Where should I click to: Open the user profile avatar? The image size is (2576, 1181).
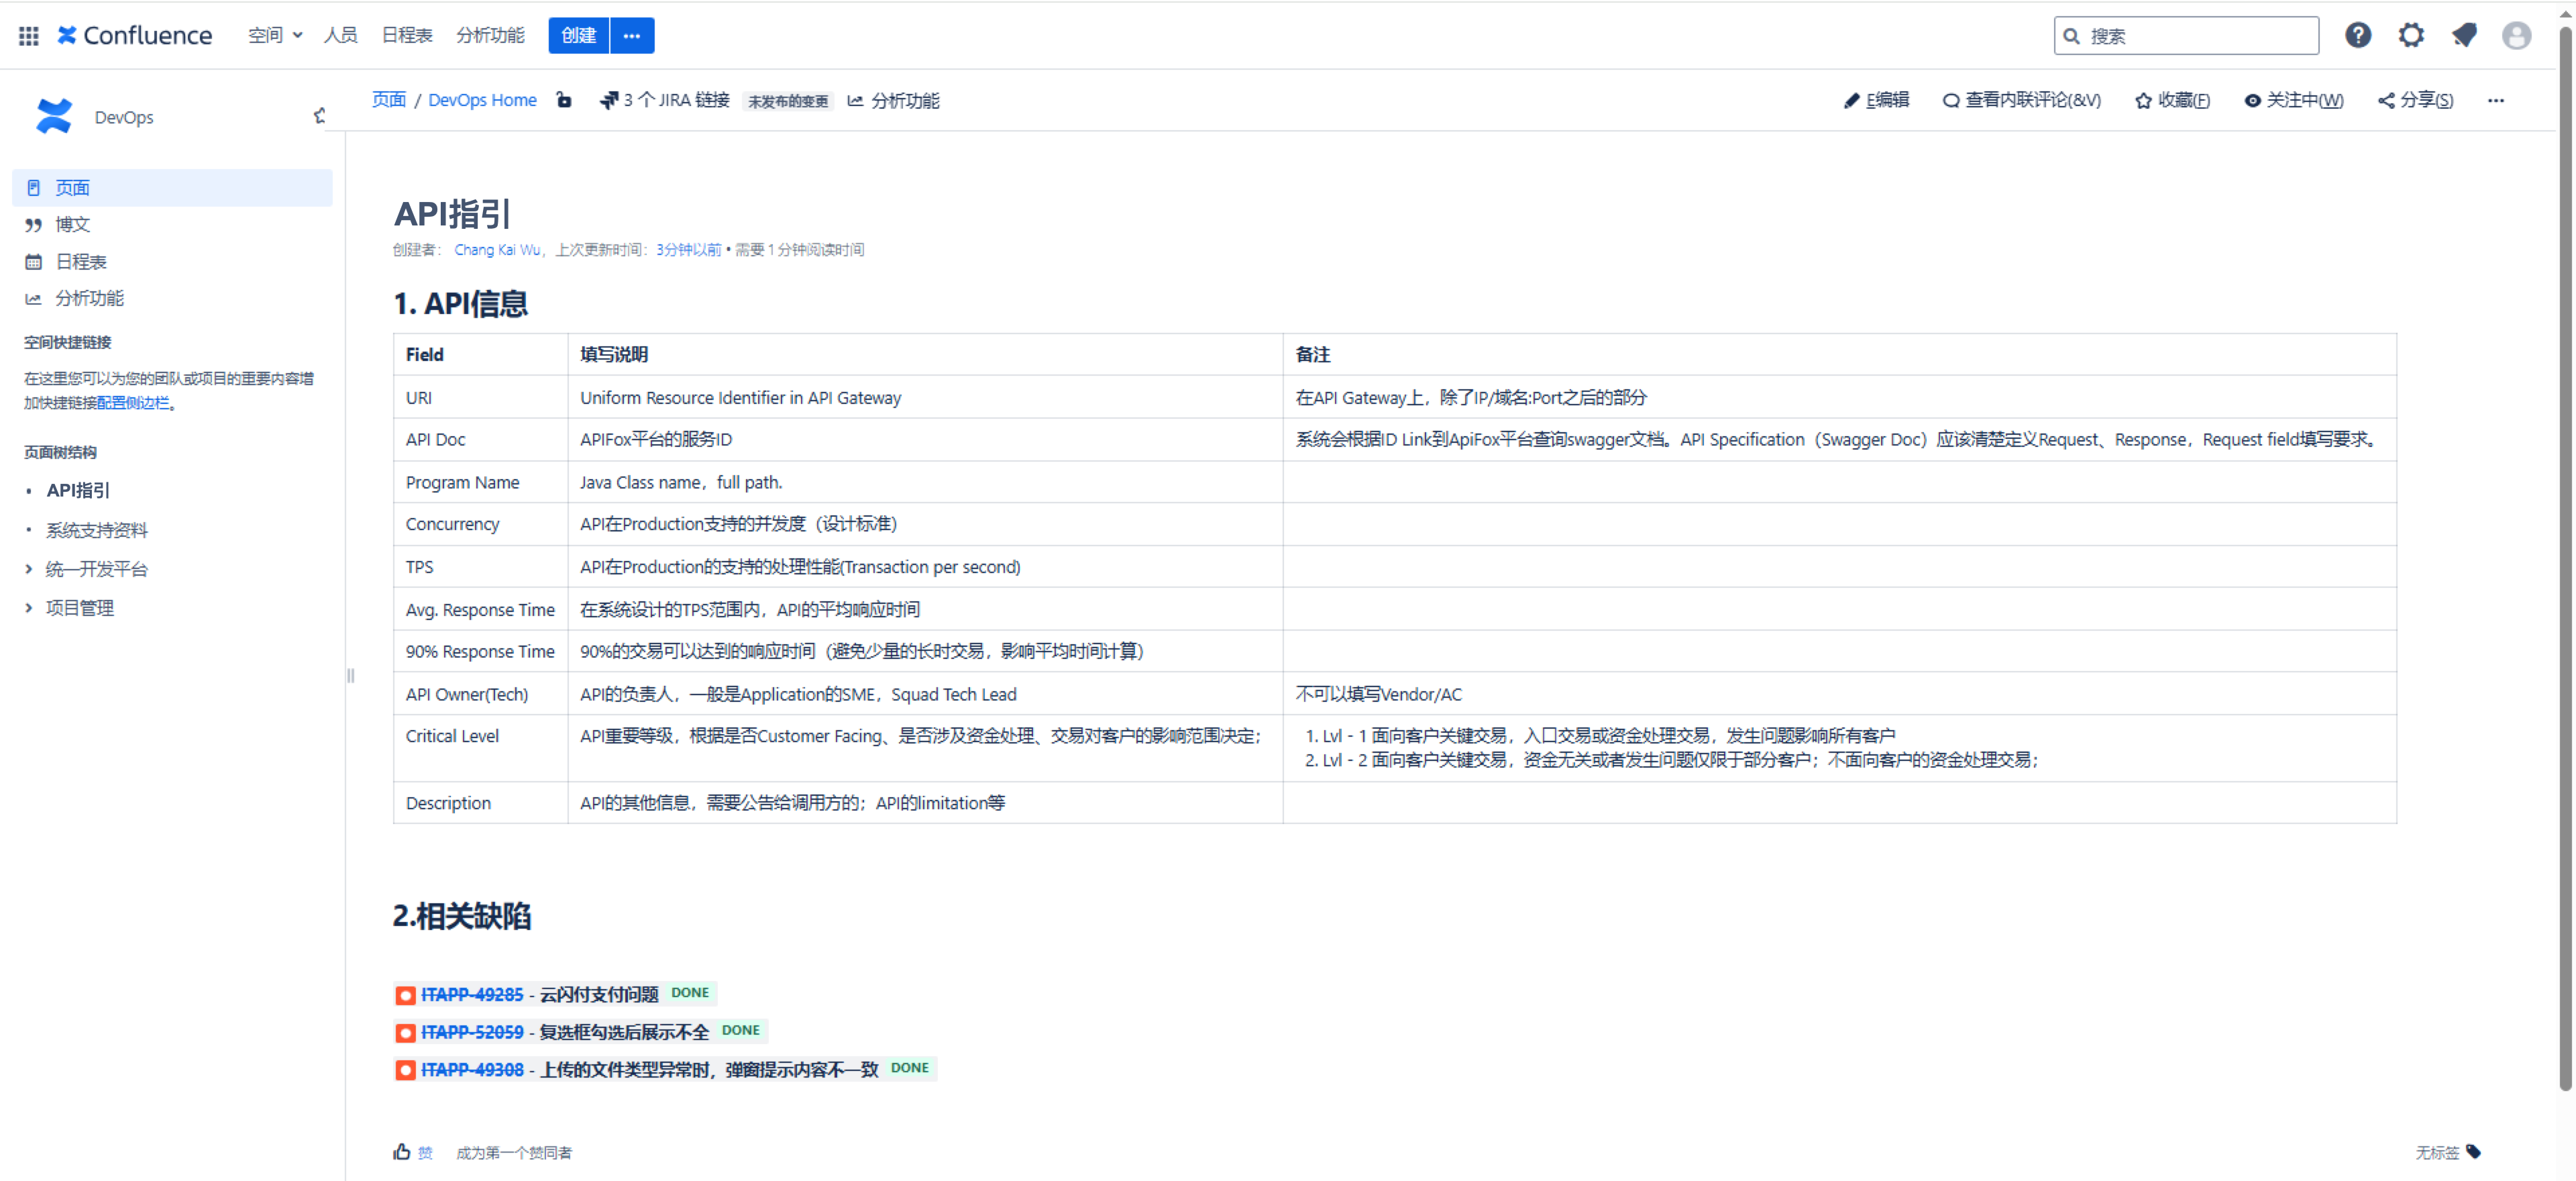pos(2516,36)
